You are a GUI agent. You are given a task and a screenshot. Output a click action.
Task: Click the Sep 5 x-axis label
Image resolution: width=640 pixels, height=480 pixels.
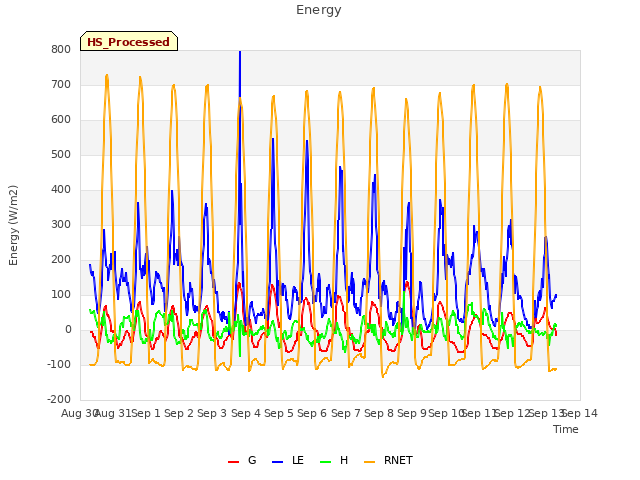[279, 413]
